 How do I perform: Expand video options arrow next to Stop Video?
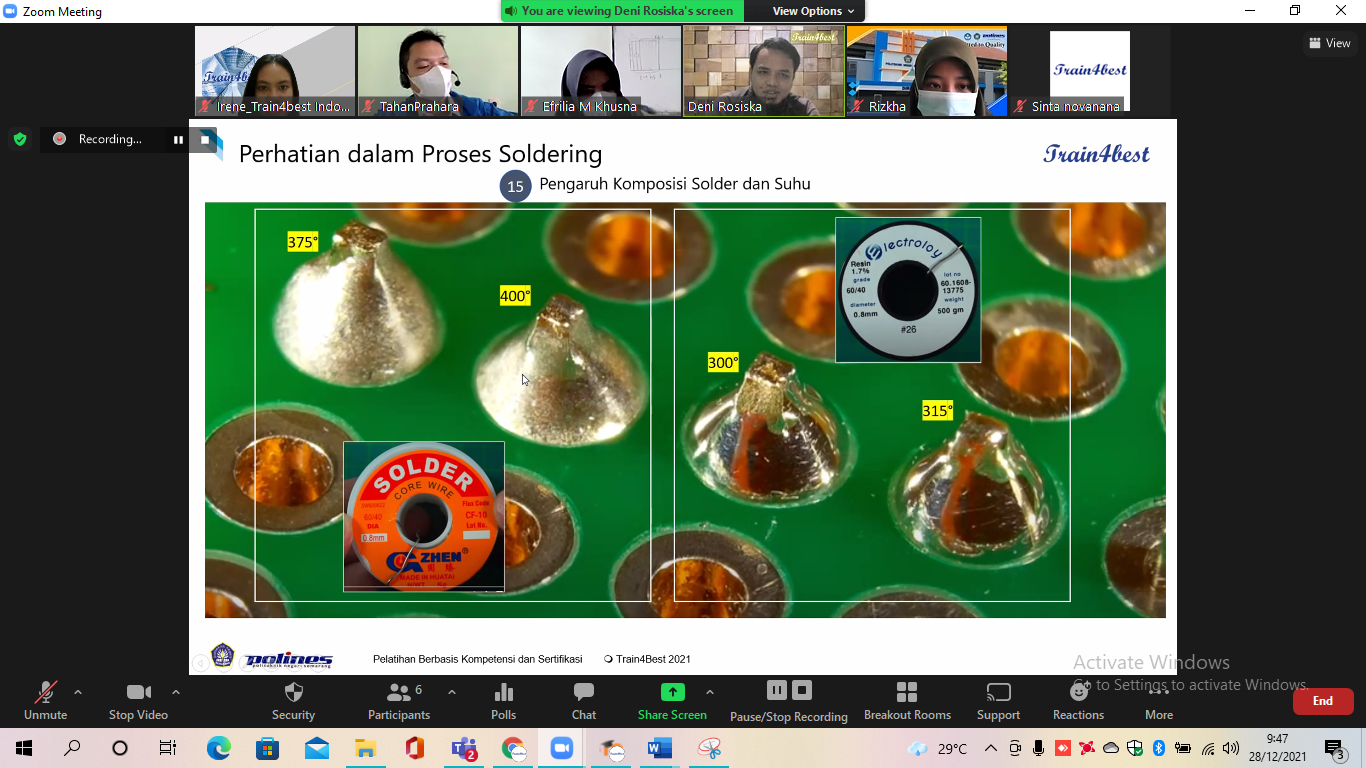tap(176, 692)
